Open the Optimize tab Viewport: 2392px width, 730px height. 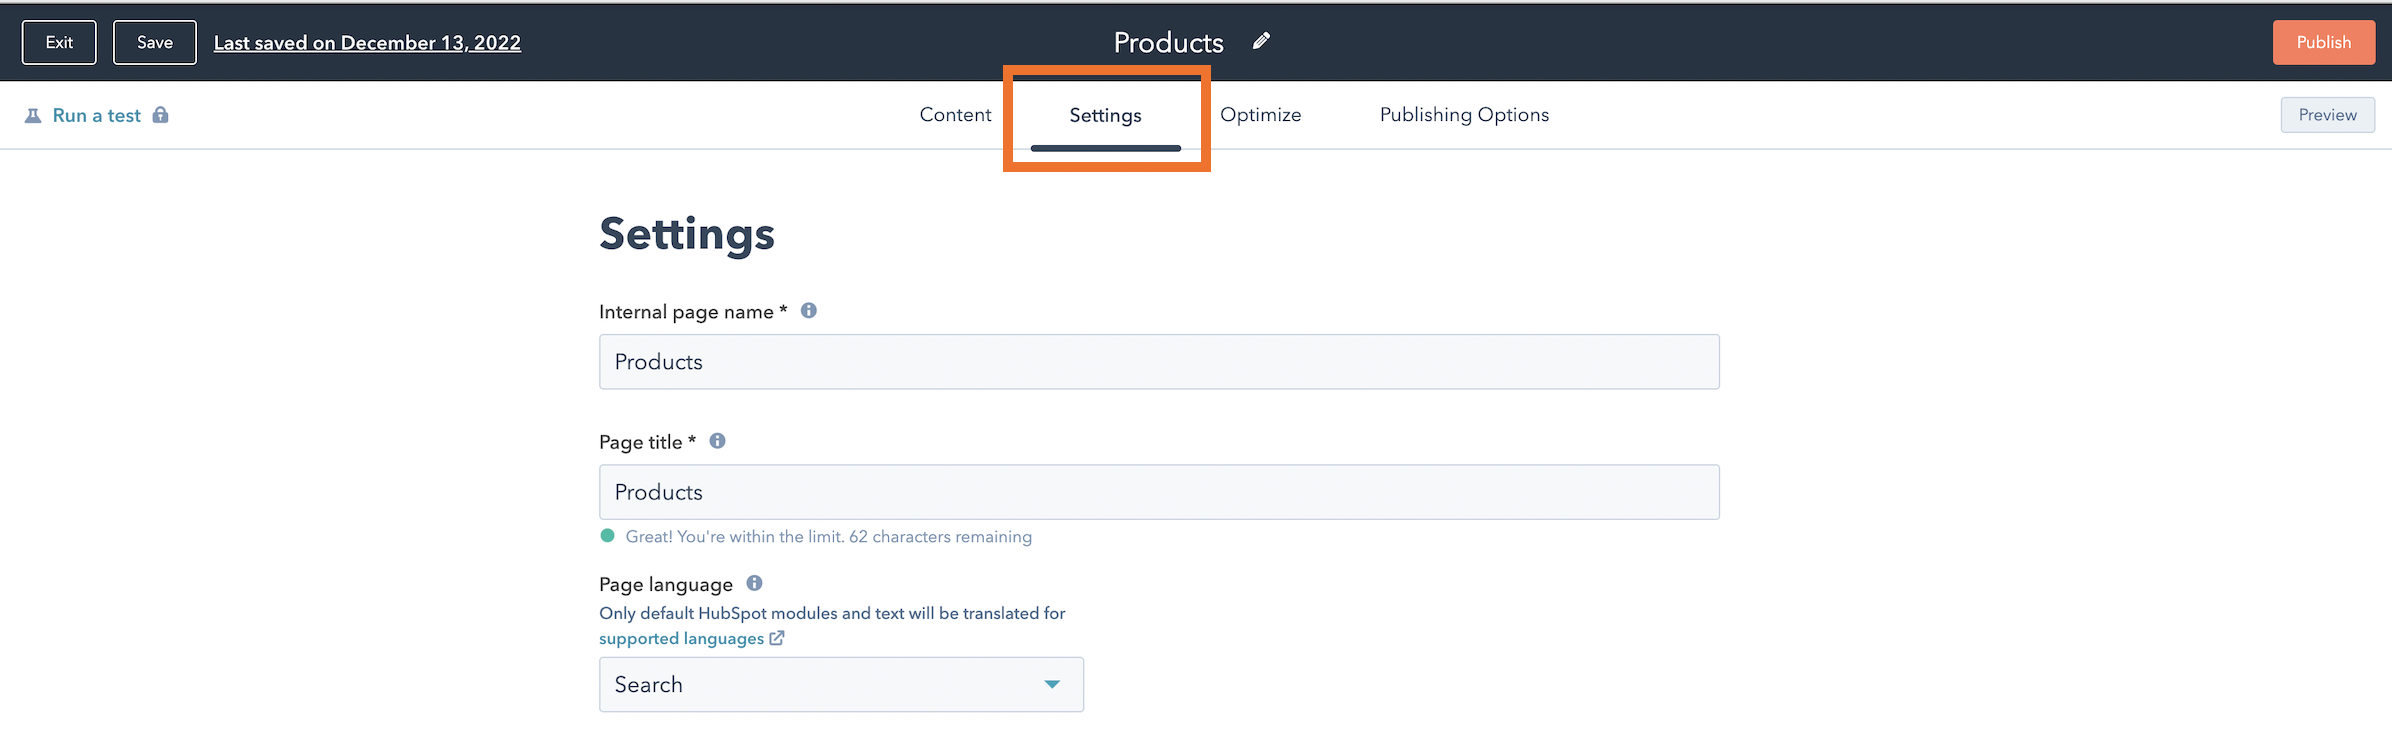(1260, 115)
